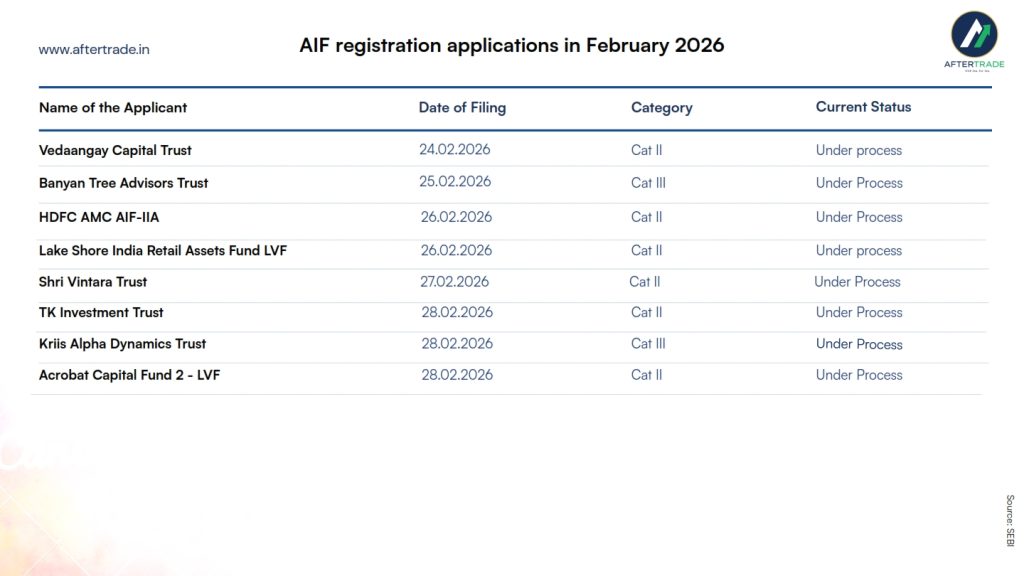Click 'Under Process' status for Acrobat Capital Fund
The width and height of the screenshot is (1024, 576).
(859, 375)
